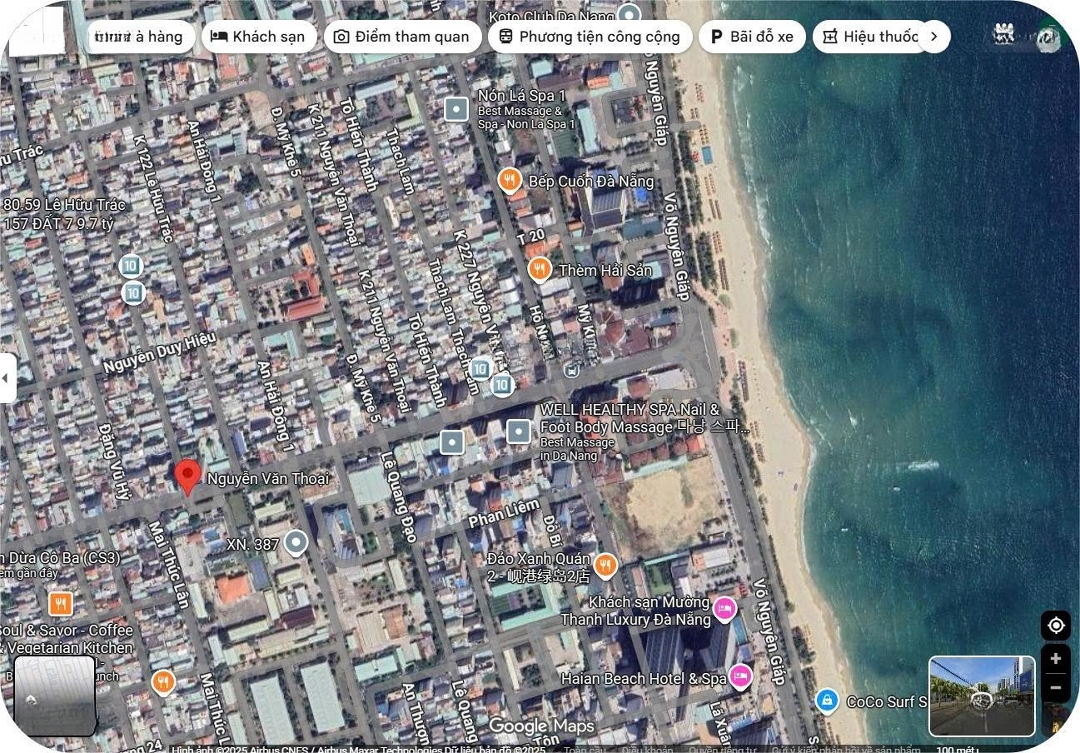Expand the collapsed side panel arrow

(7, 378)
